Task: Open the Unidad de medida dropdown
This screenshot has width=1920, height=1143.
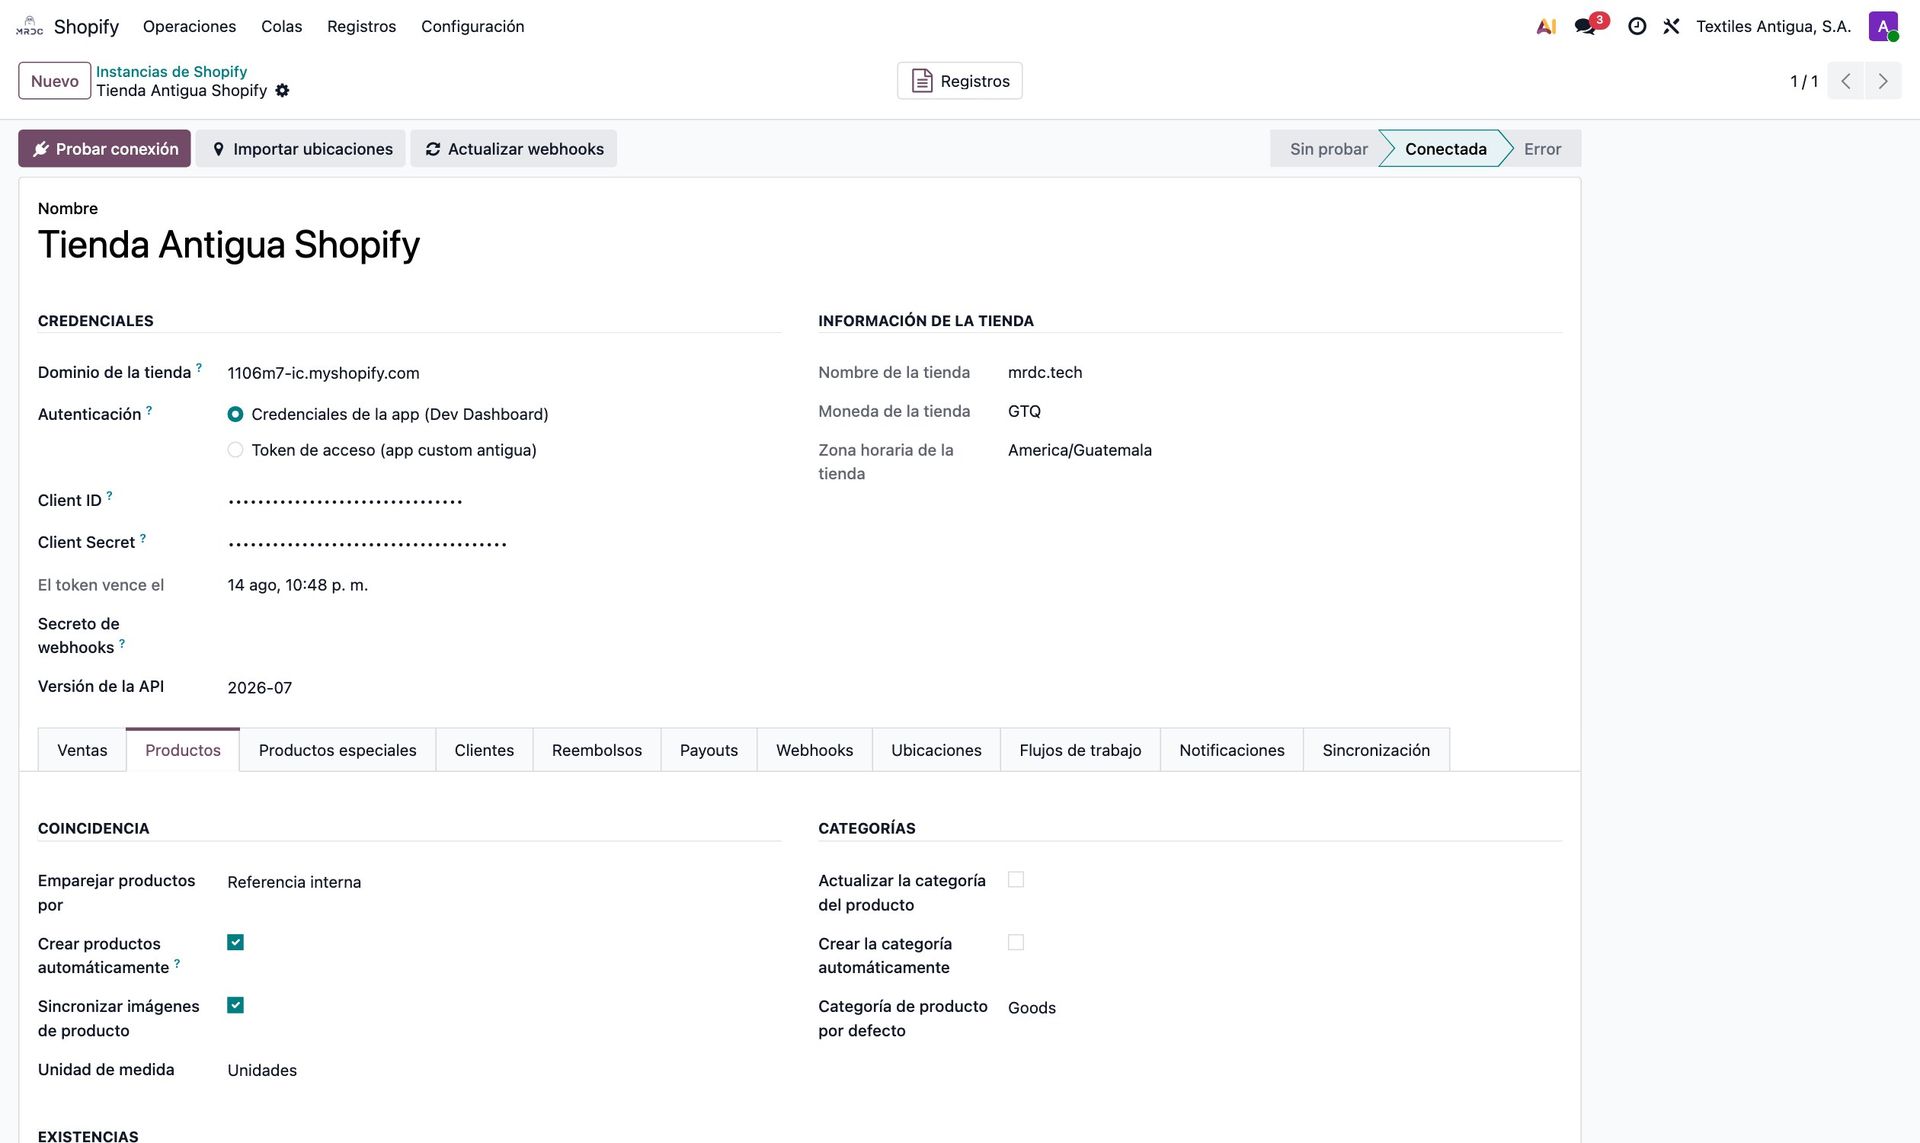Action: tap(504, 1070)
